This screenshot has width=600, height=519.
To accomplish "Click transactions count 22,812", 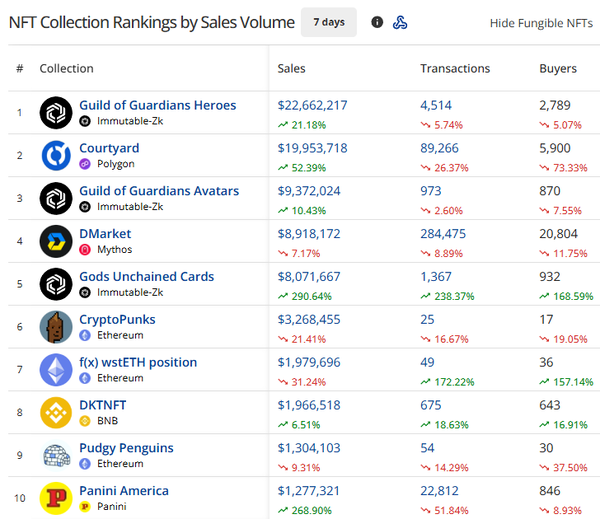I will 439,491.
